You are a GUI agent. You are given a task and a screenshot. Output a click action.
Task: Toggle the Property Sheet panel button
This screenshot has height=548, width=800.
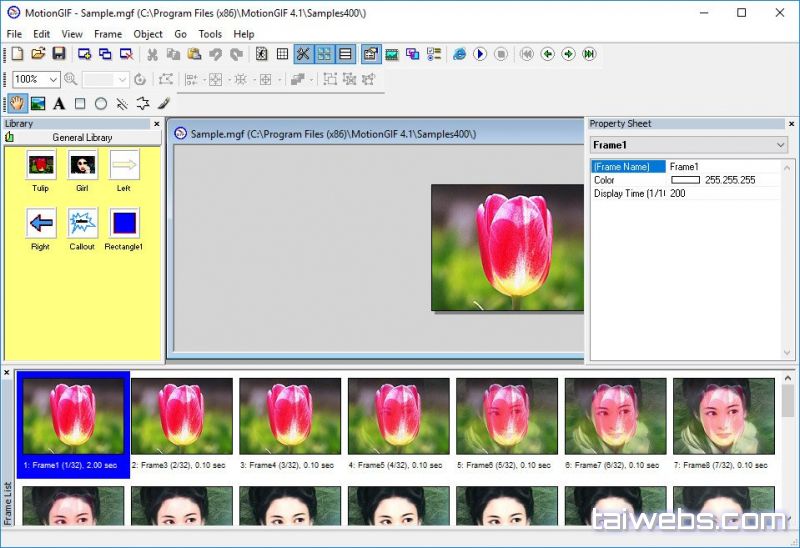(x=371, y=54)
